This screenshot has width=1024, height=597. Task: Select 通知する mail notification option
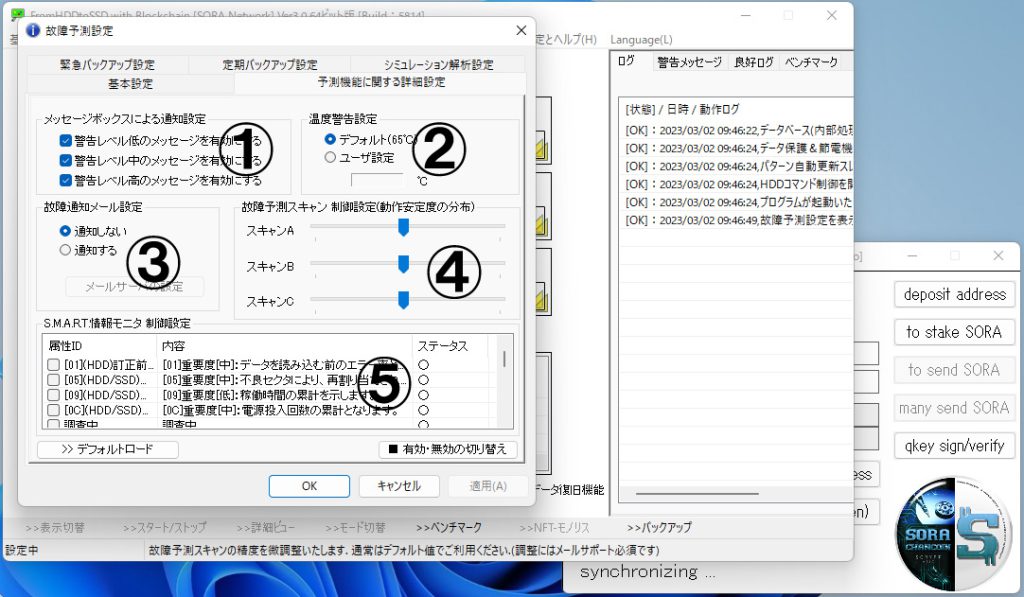click(x=65, y=250)
